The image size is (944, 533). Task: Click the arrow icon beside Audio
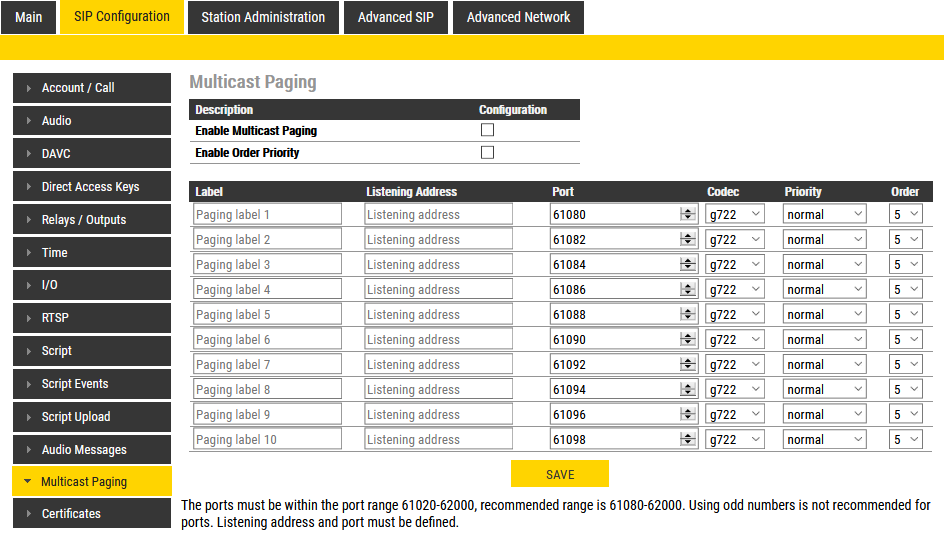[28, 121]
